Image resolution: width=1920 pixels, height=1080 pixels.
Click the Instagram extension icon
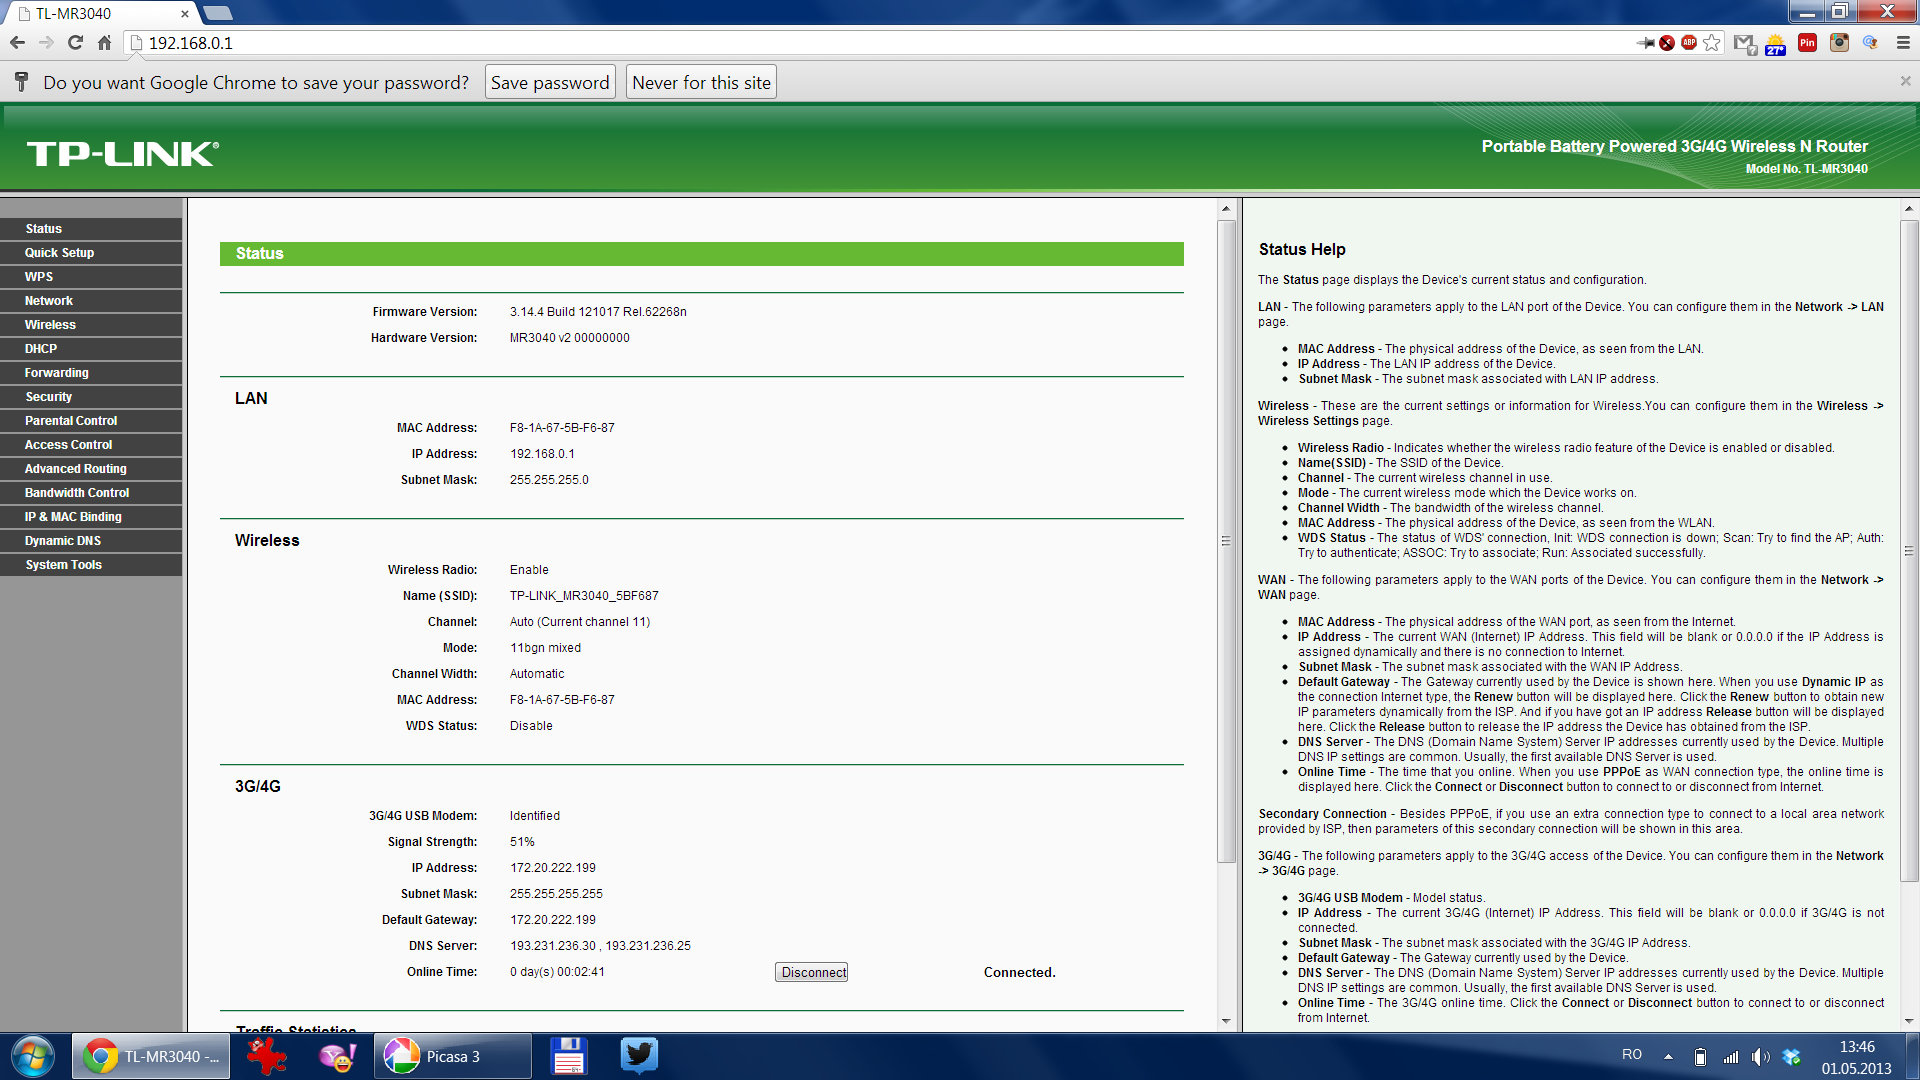(x=1839, y=43)
